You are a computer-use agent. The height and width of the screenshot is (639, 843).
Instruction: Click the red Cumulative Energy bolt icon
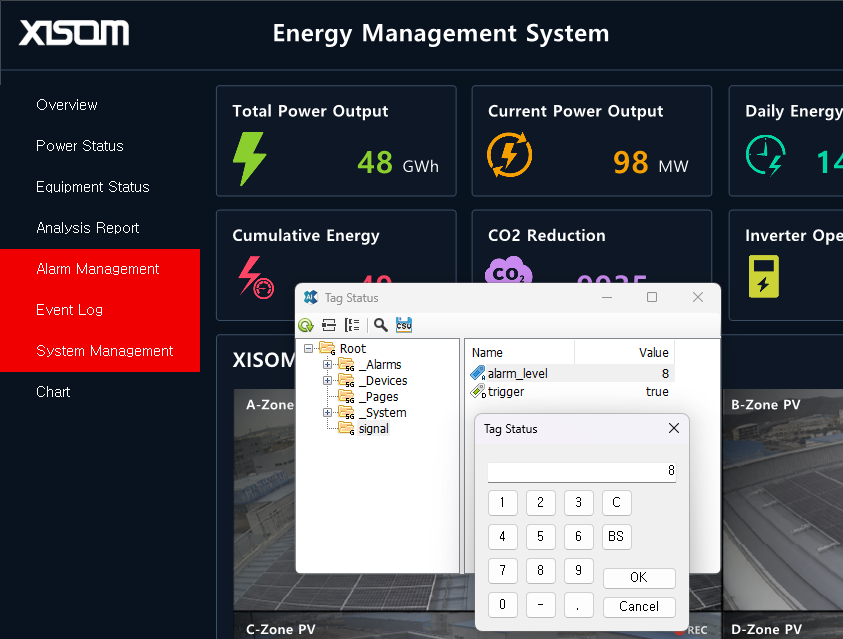256,277
